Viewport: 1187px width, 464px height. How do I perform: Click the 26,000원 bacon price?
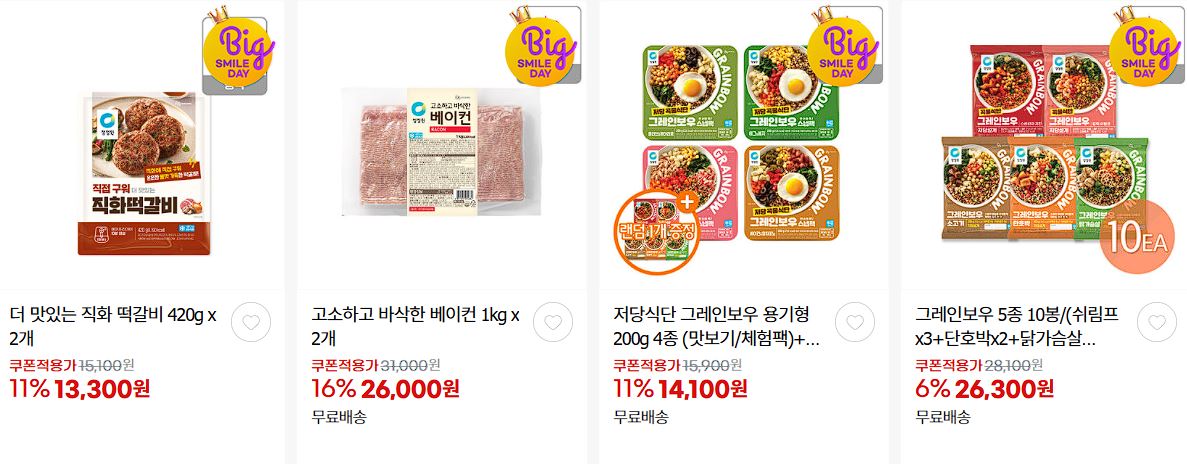pos(410,389)
